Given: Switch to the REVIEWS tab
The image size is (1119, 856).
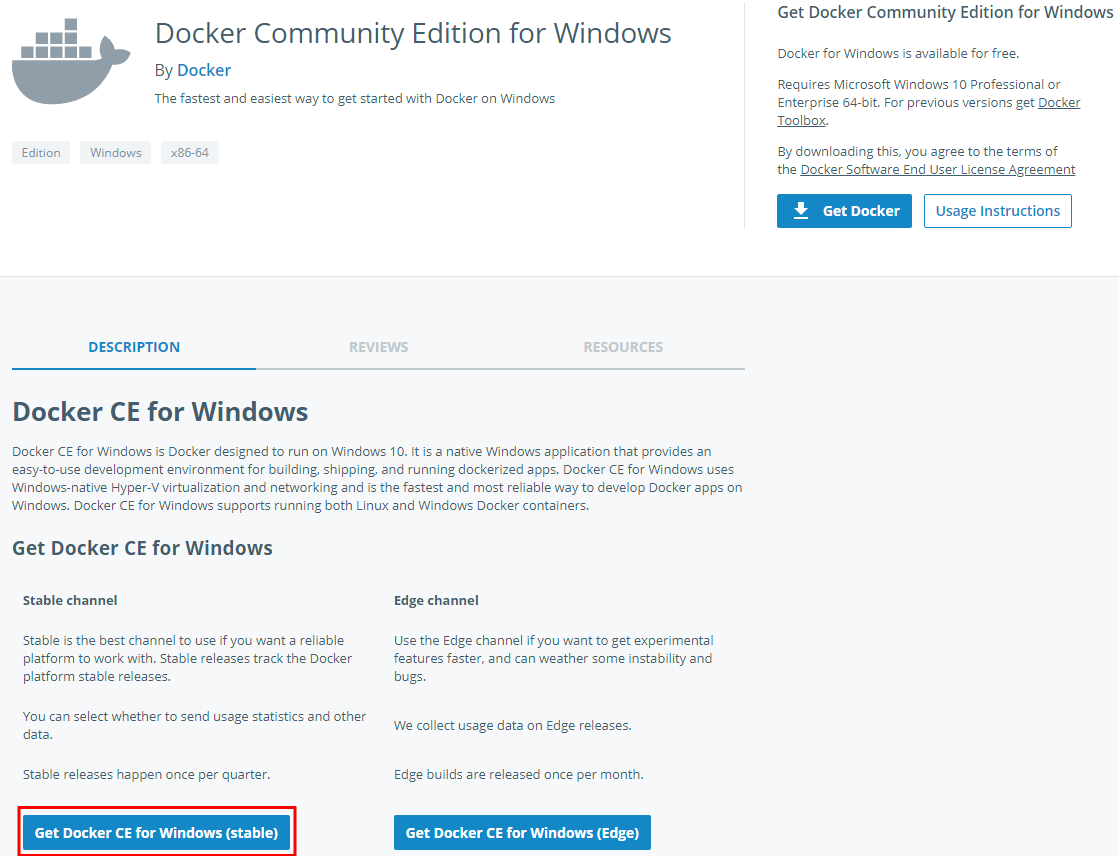Looking at the screenshot, I should click(378, 347).
